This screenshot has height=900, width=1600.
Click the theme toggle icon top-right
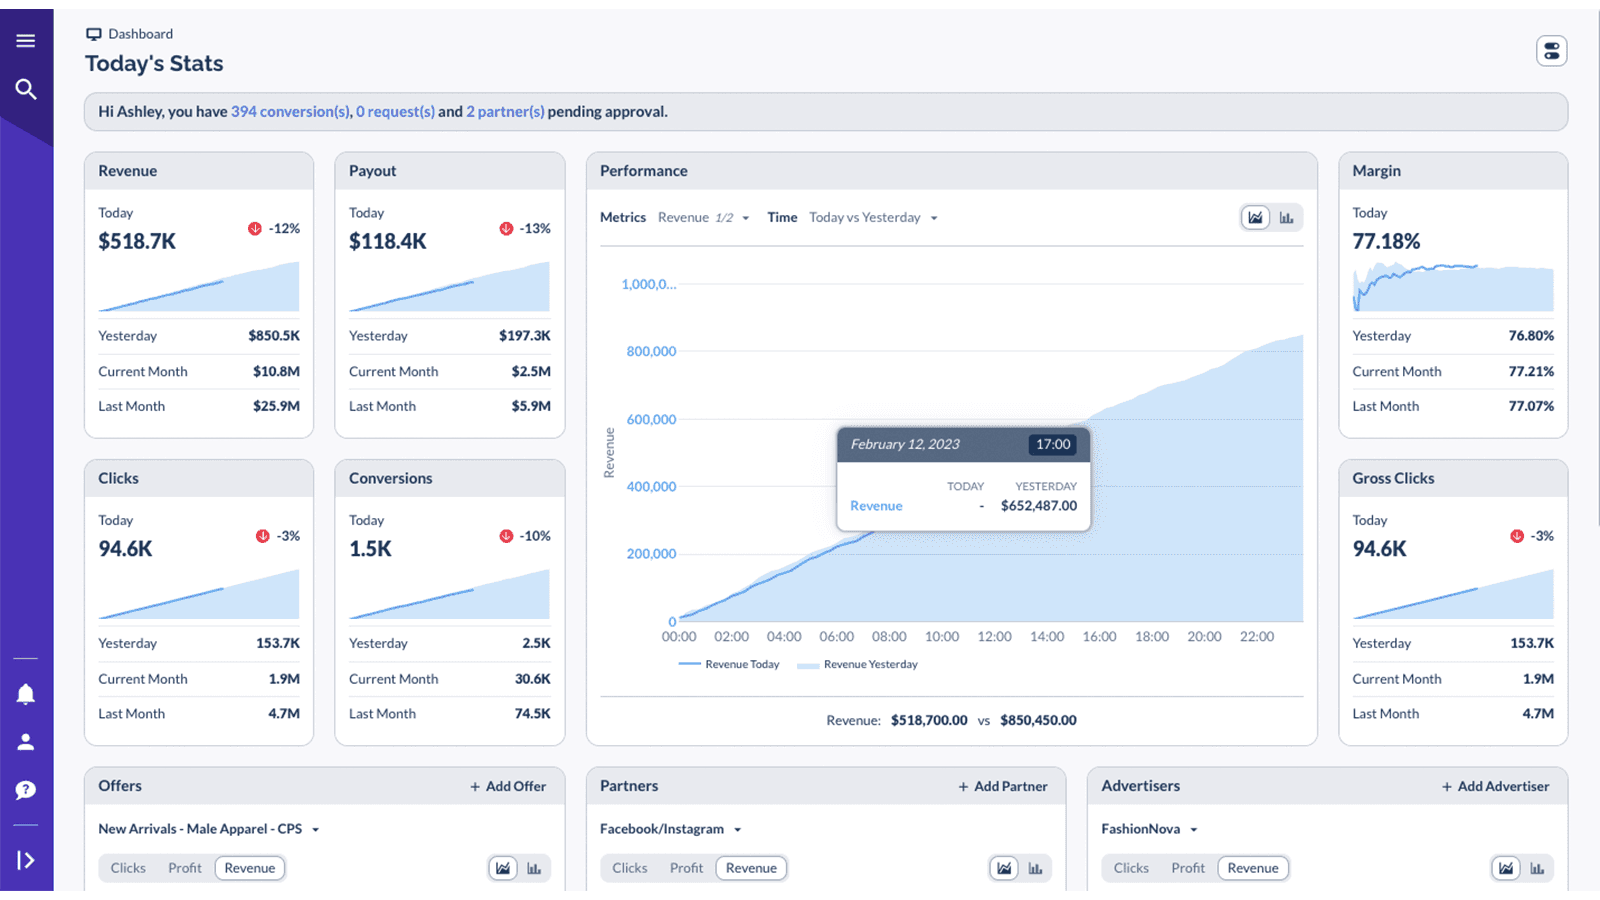[1551, 50]
